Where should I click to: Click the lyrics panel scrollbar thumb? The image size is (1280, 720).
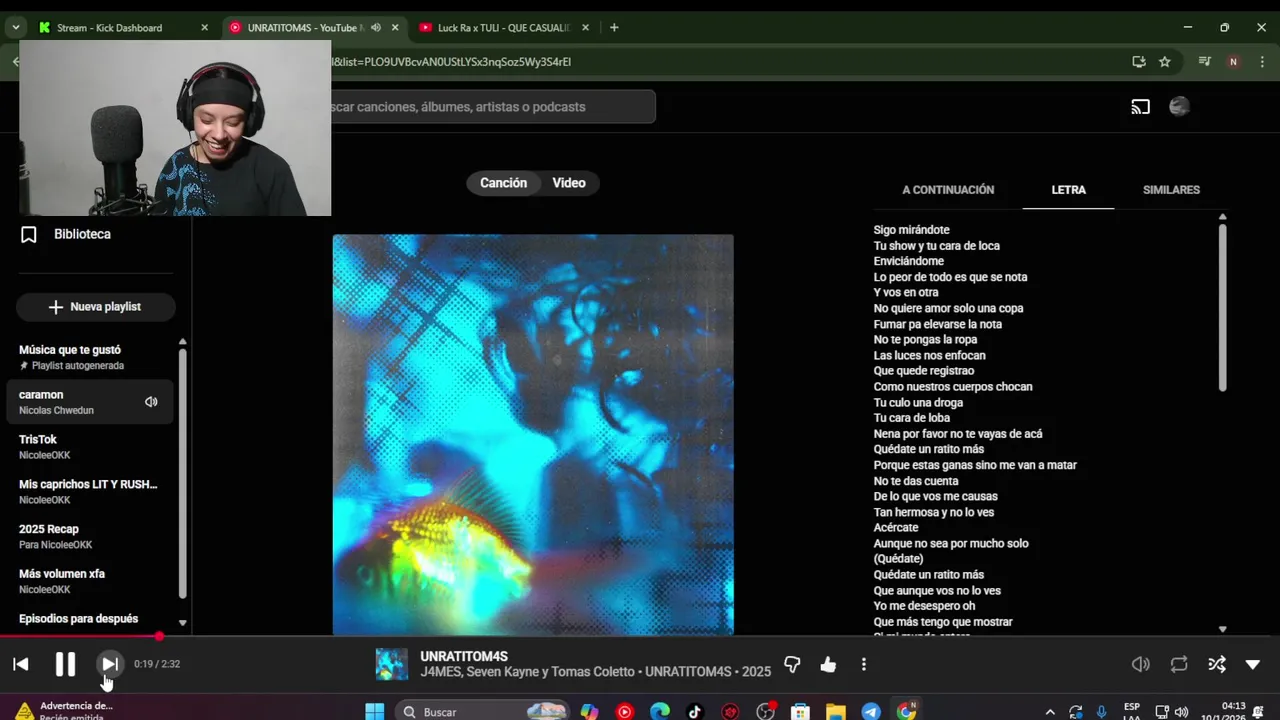click(1222, 308)
